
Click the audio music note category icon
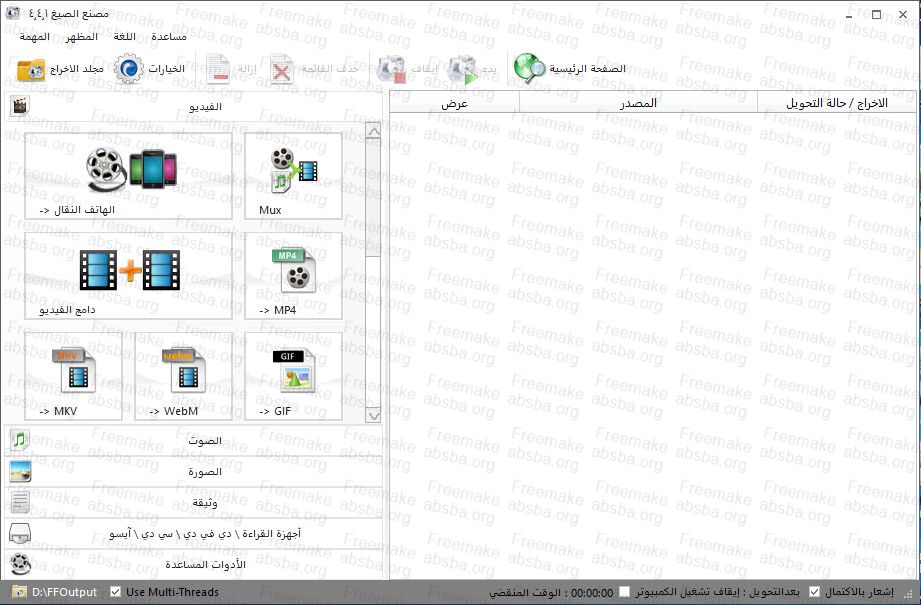point(20,440)
